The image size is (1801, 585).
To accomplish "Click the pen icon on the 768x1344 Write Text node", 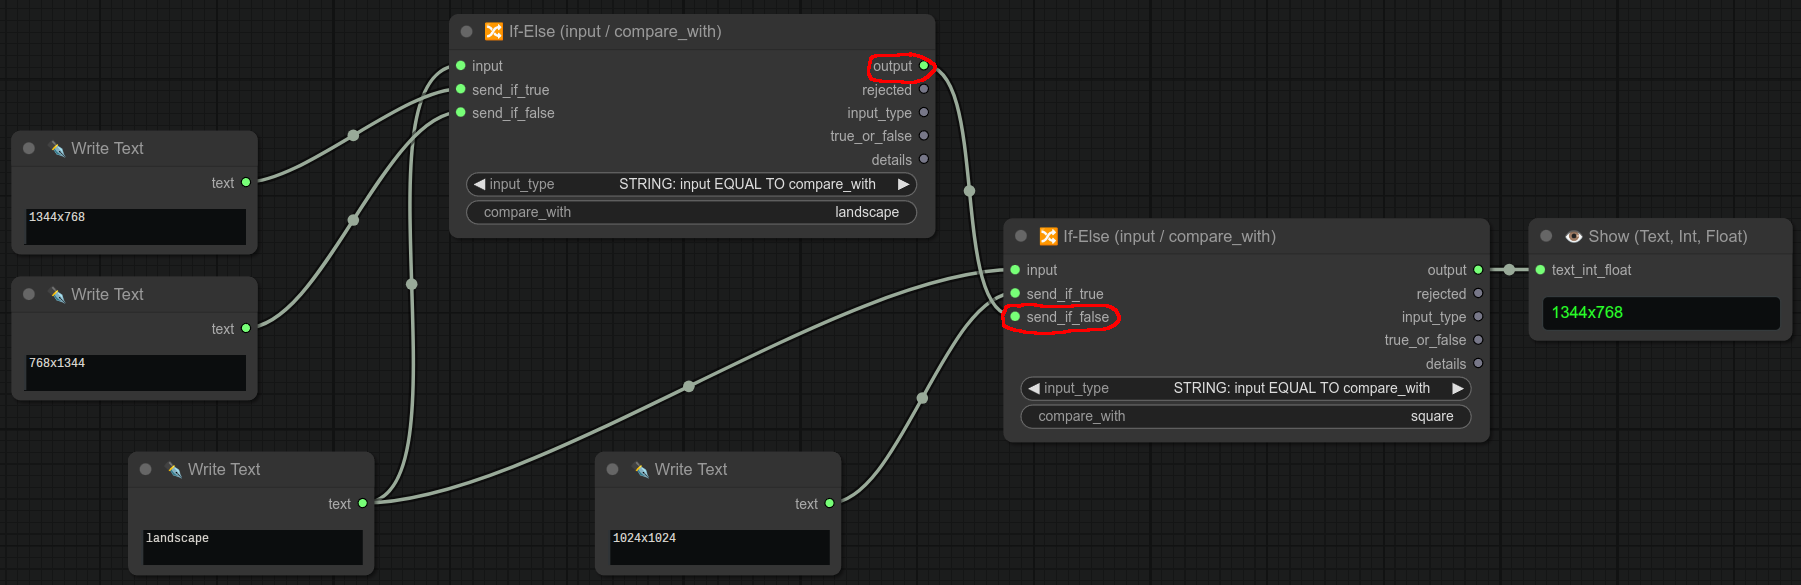I will (57, 295).
